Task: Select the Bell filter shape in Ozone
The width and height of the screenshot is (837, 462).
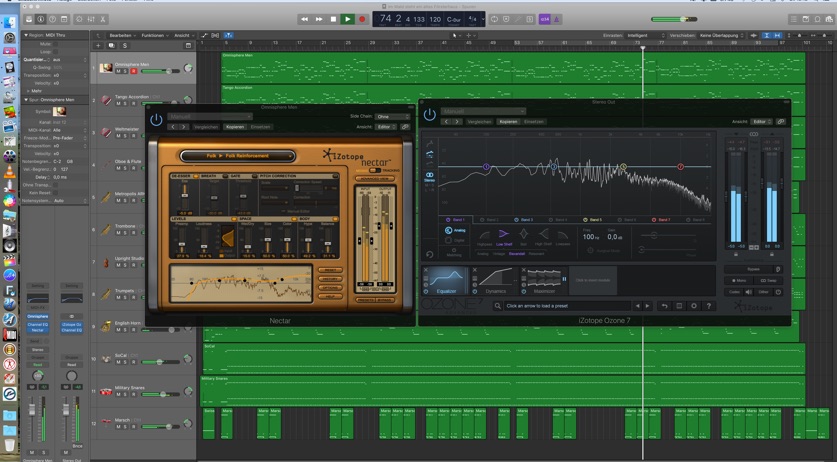Action: tap(524, 237)
